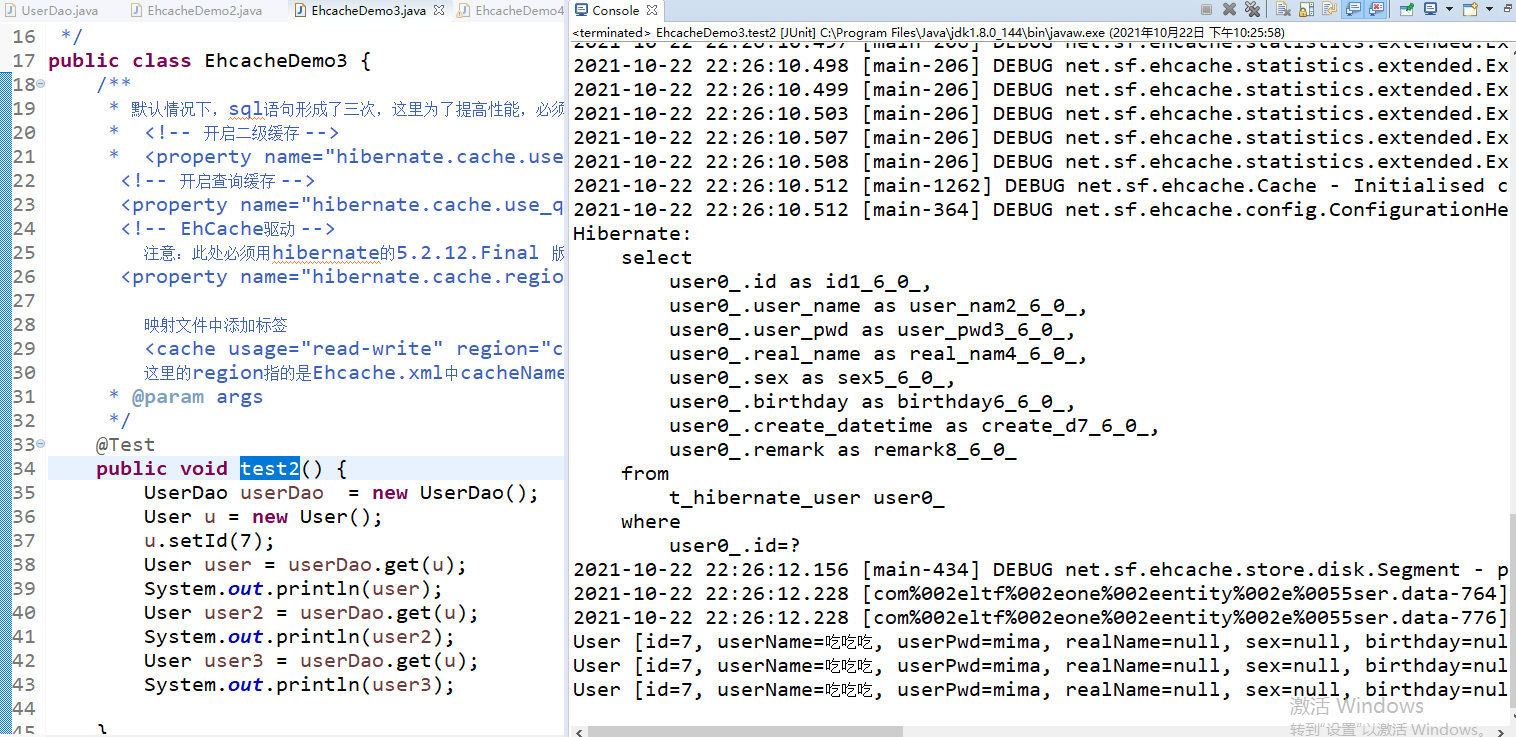
Task: Click the Open Console icon
Action: click(x=1470, y=10)
